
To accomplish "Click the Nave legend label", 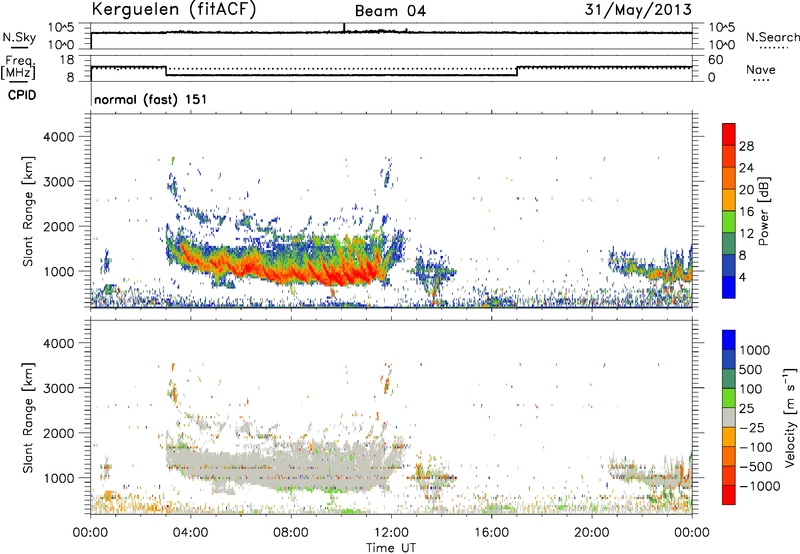I will click(761, 70).
